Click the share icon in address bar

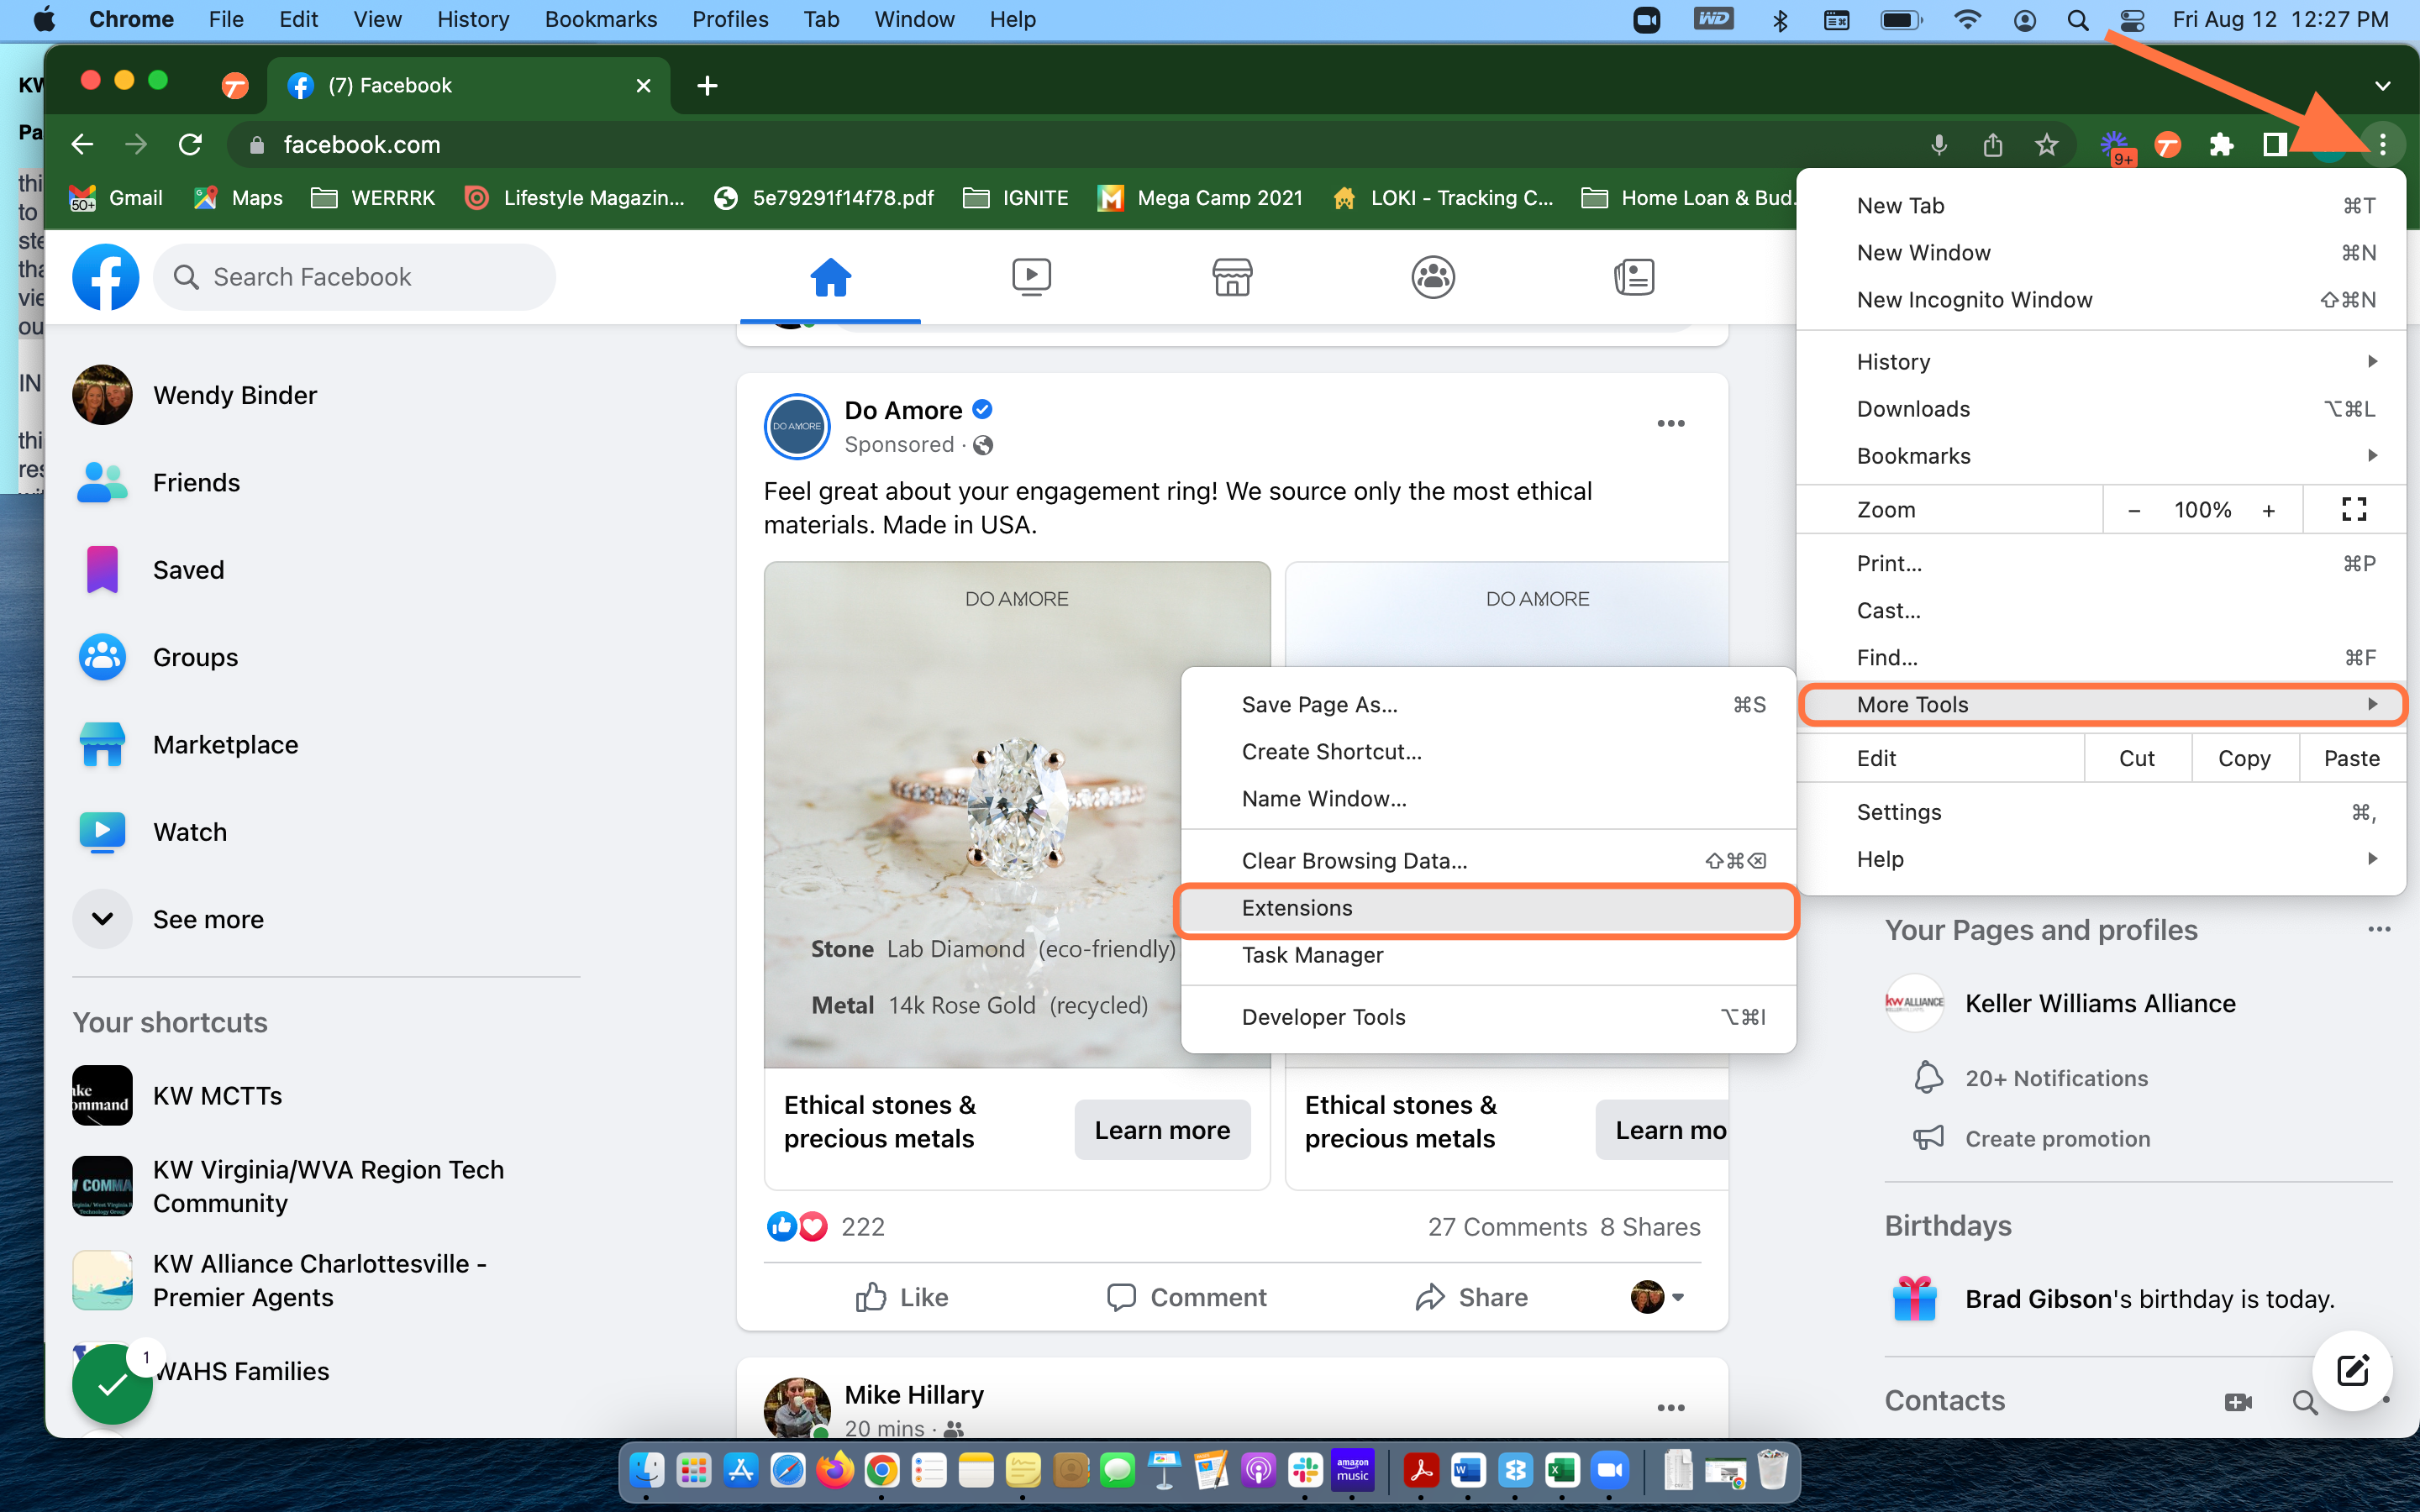click(1992, 145)
